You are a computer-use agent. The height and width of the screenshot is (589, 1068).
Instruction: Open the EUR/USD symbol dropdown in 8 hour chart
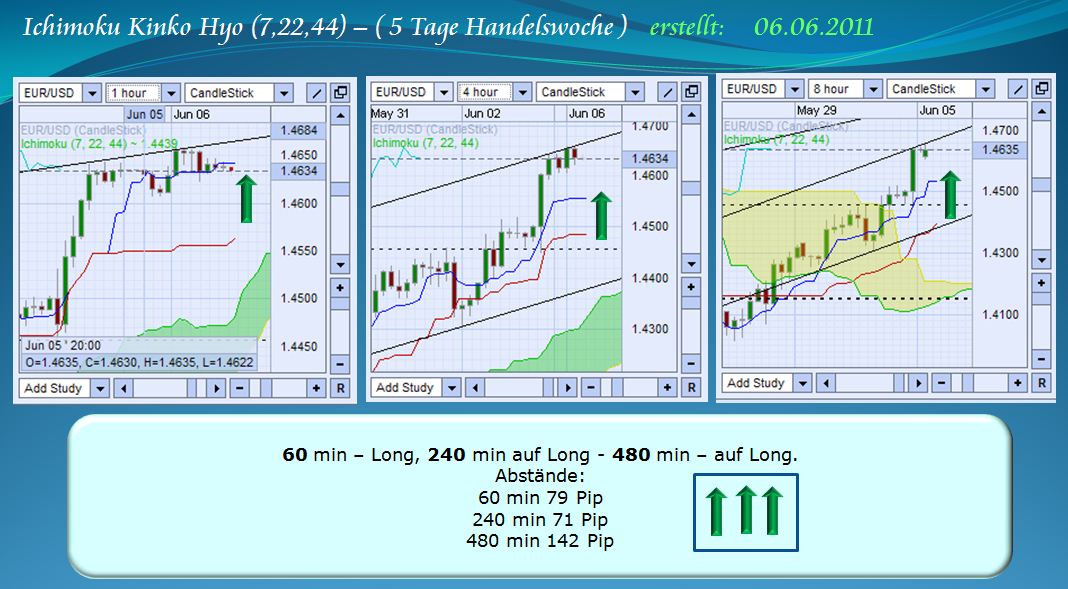[x=794, y=89]
